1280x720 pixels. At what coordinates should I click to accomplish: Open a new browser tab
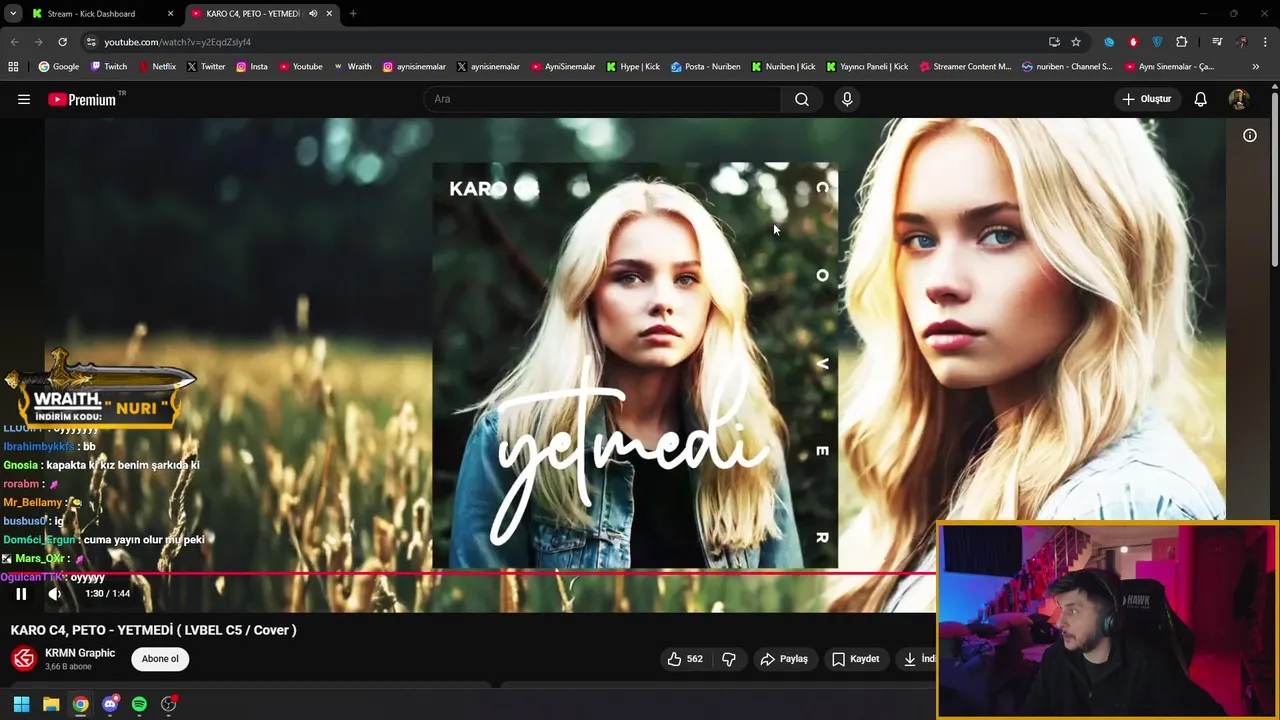coord(353,13)
